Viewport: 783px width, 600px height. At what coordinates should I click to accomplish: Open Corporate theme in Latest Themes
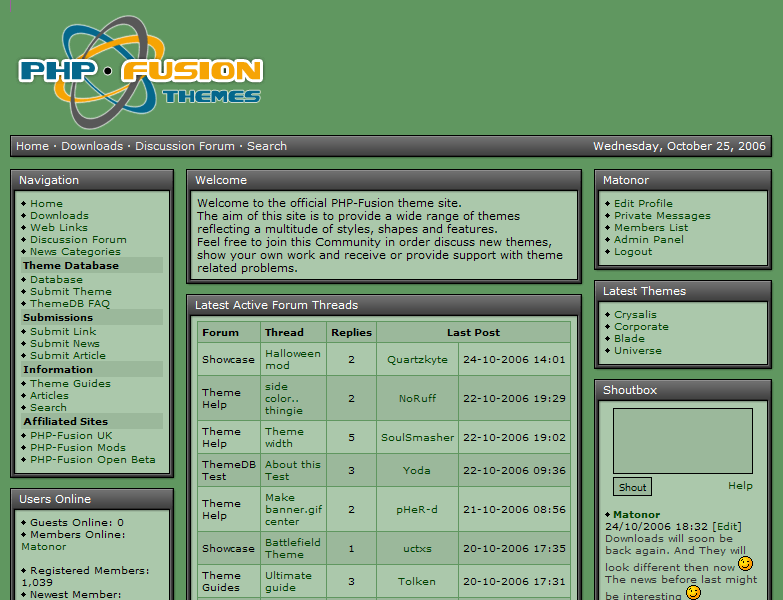(x=641, y=326)
